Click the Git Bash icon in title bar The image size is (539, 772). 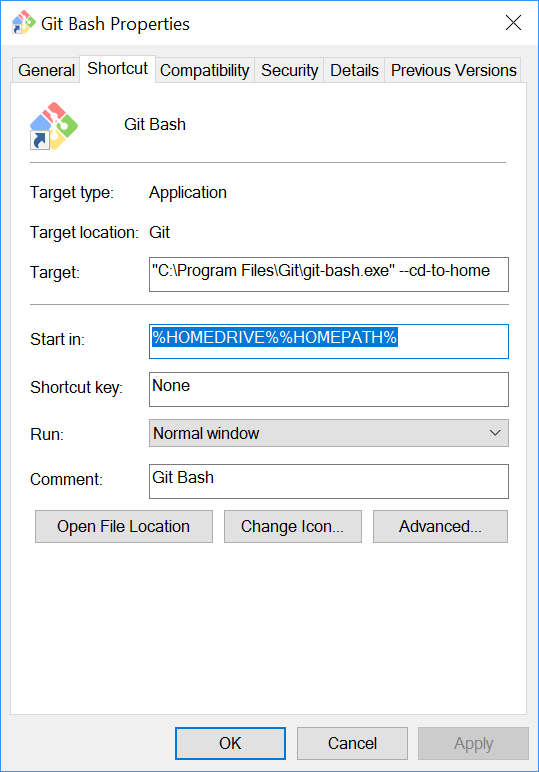pos(24,23)
